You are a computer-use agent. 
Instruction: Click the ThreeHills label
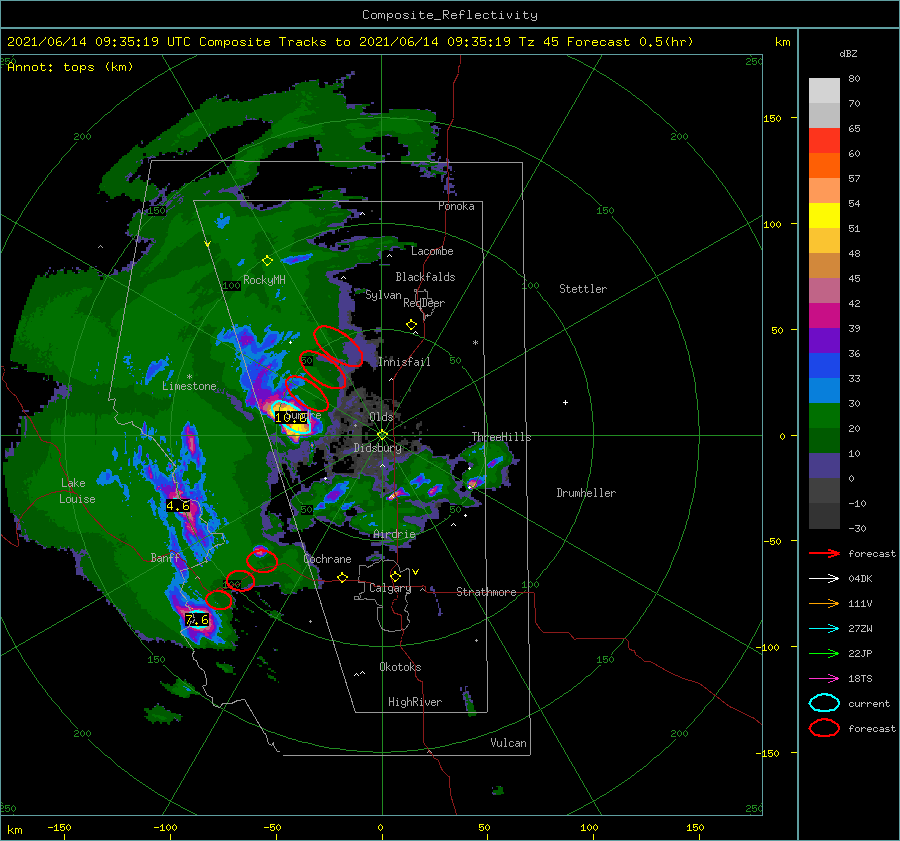click(x=502, y=437)
